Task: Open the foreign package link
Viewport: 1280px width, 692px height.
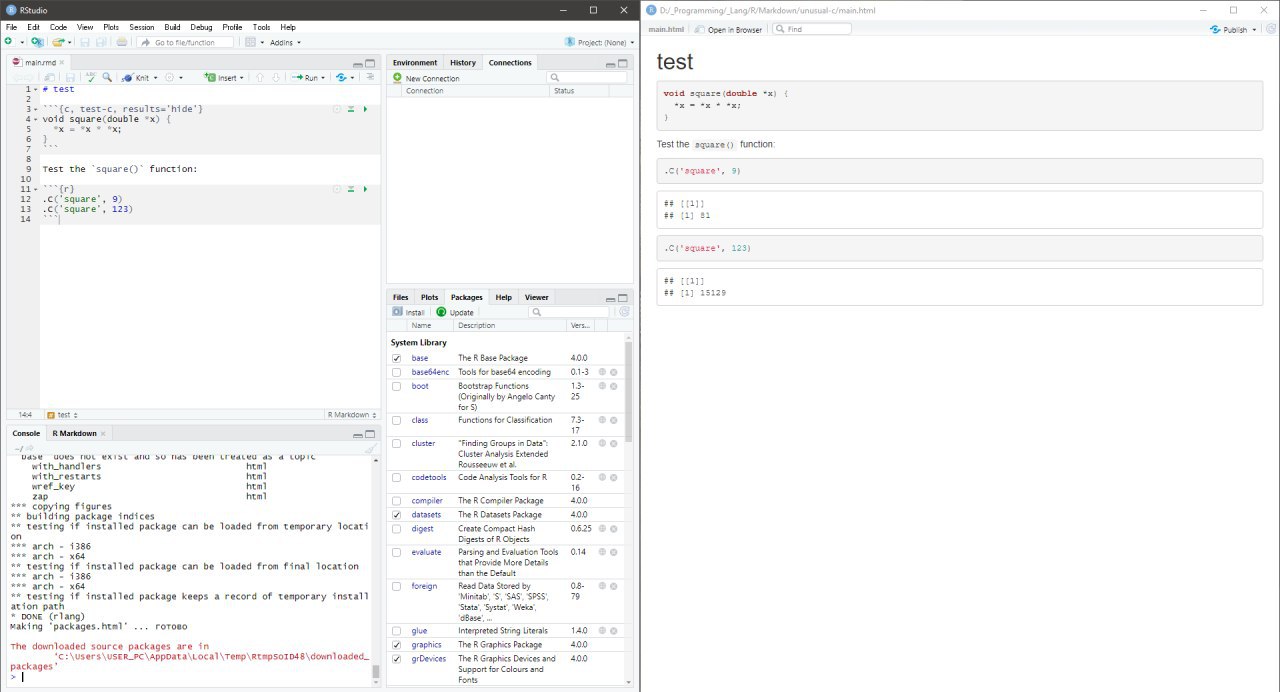Action: (x=424, y=586)
